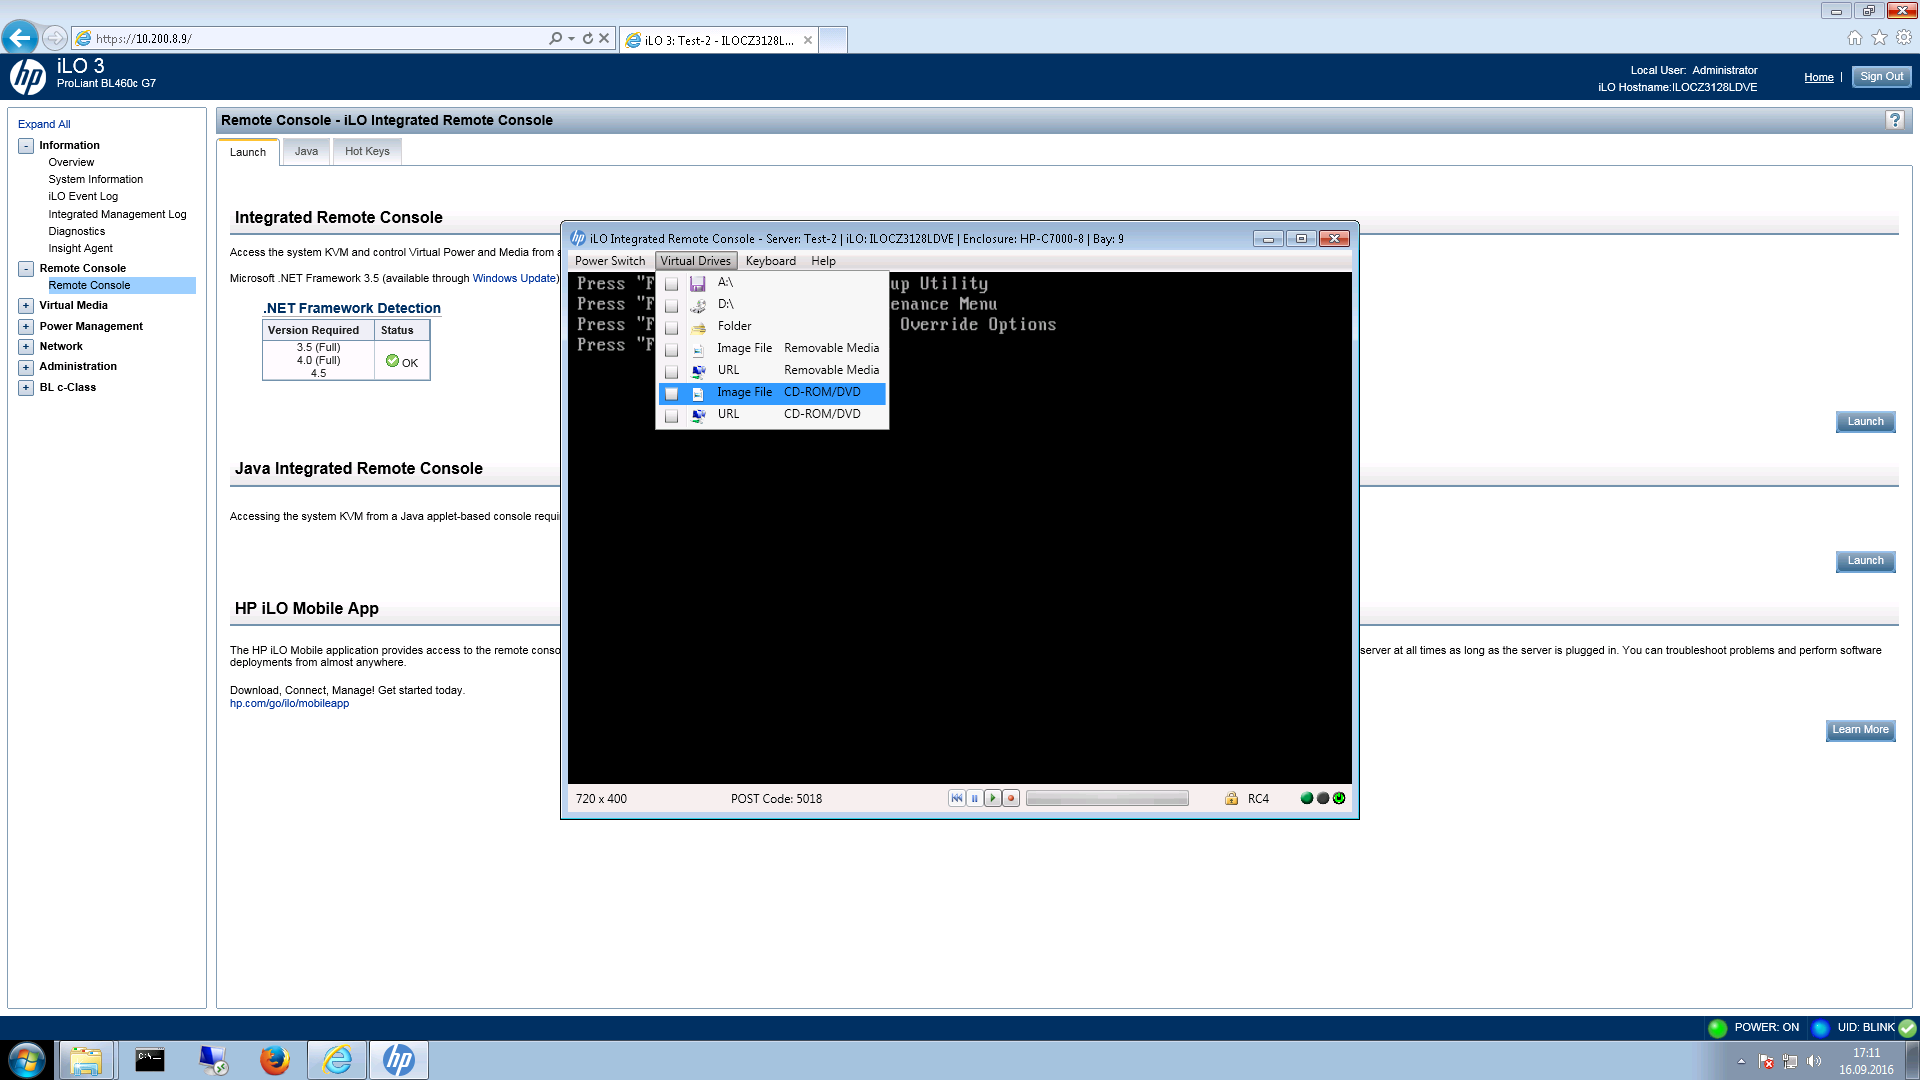Expand the Administration tree node
The height and width of the screenshot is (1080, 1920).
26,367
